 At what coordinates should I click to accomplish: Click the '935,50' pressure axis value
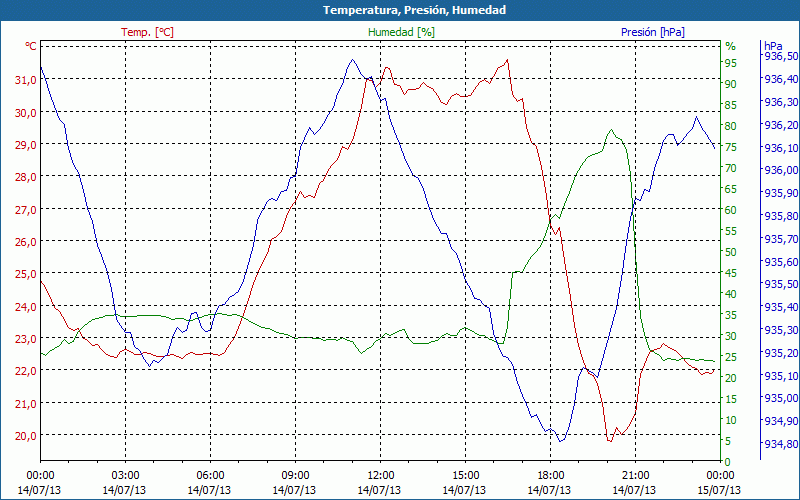781,284
